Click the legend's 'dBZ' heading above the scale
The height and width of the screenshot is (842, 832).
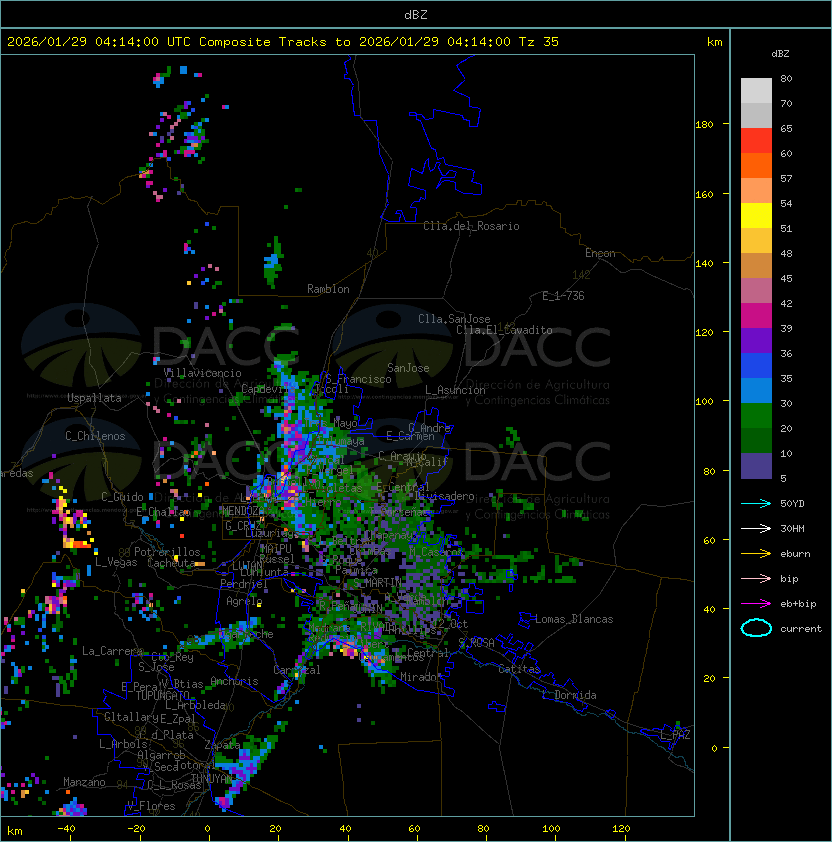(x=780, y=54)
